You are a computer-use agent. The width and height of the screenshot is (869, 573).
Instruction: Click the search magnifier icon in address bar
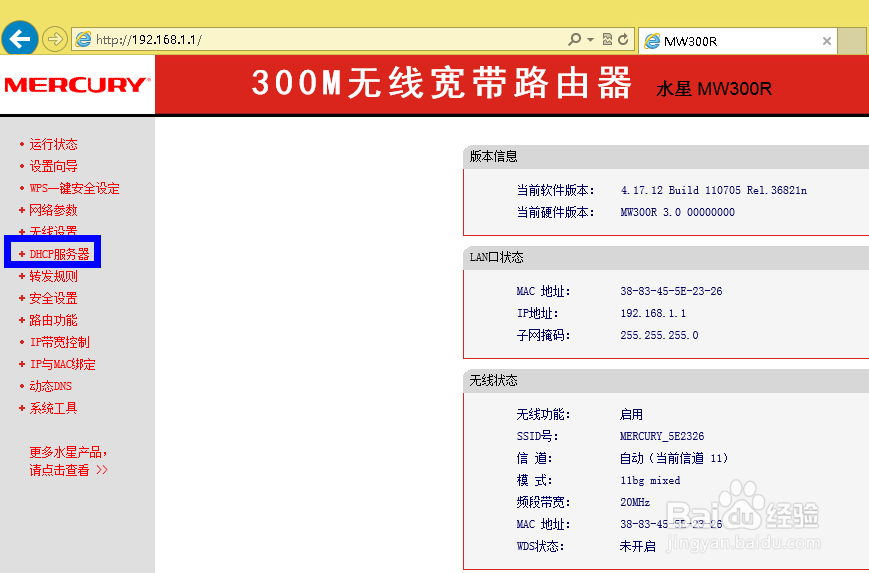click(x=575, y=39)
